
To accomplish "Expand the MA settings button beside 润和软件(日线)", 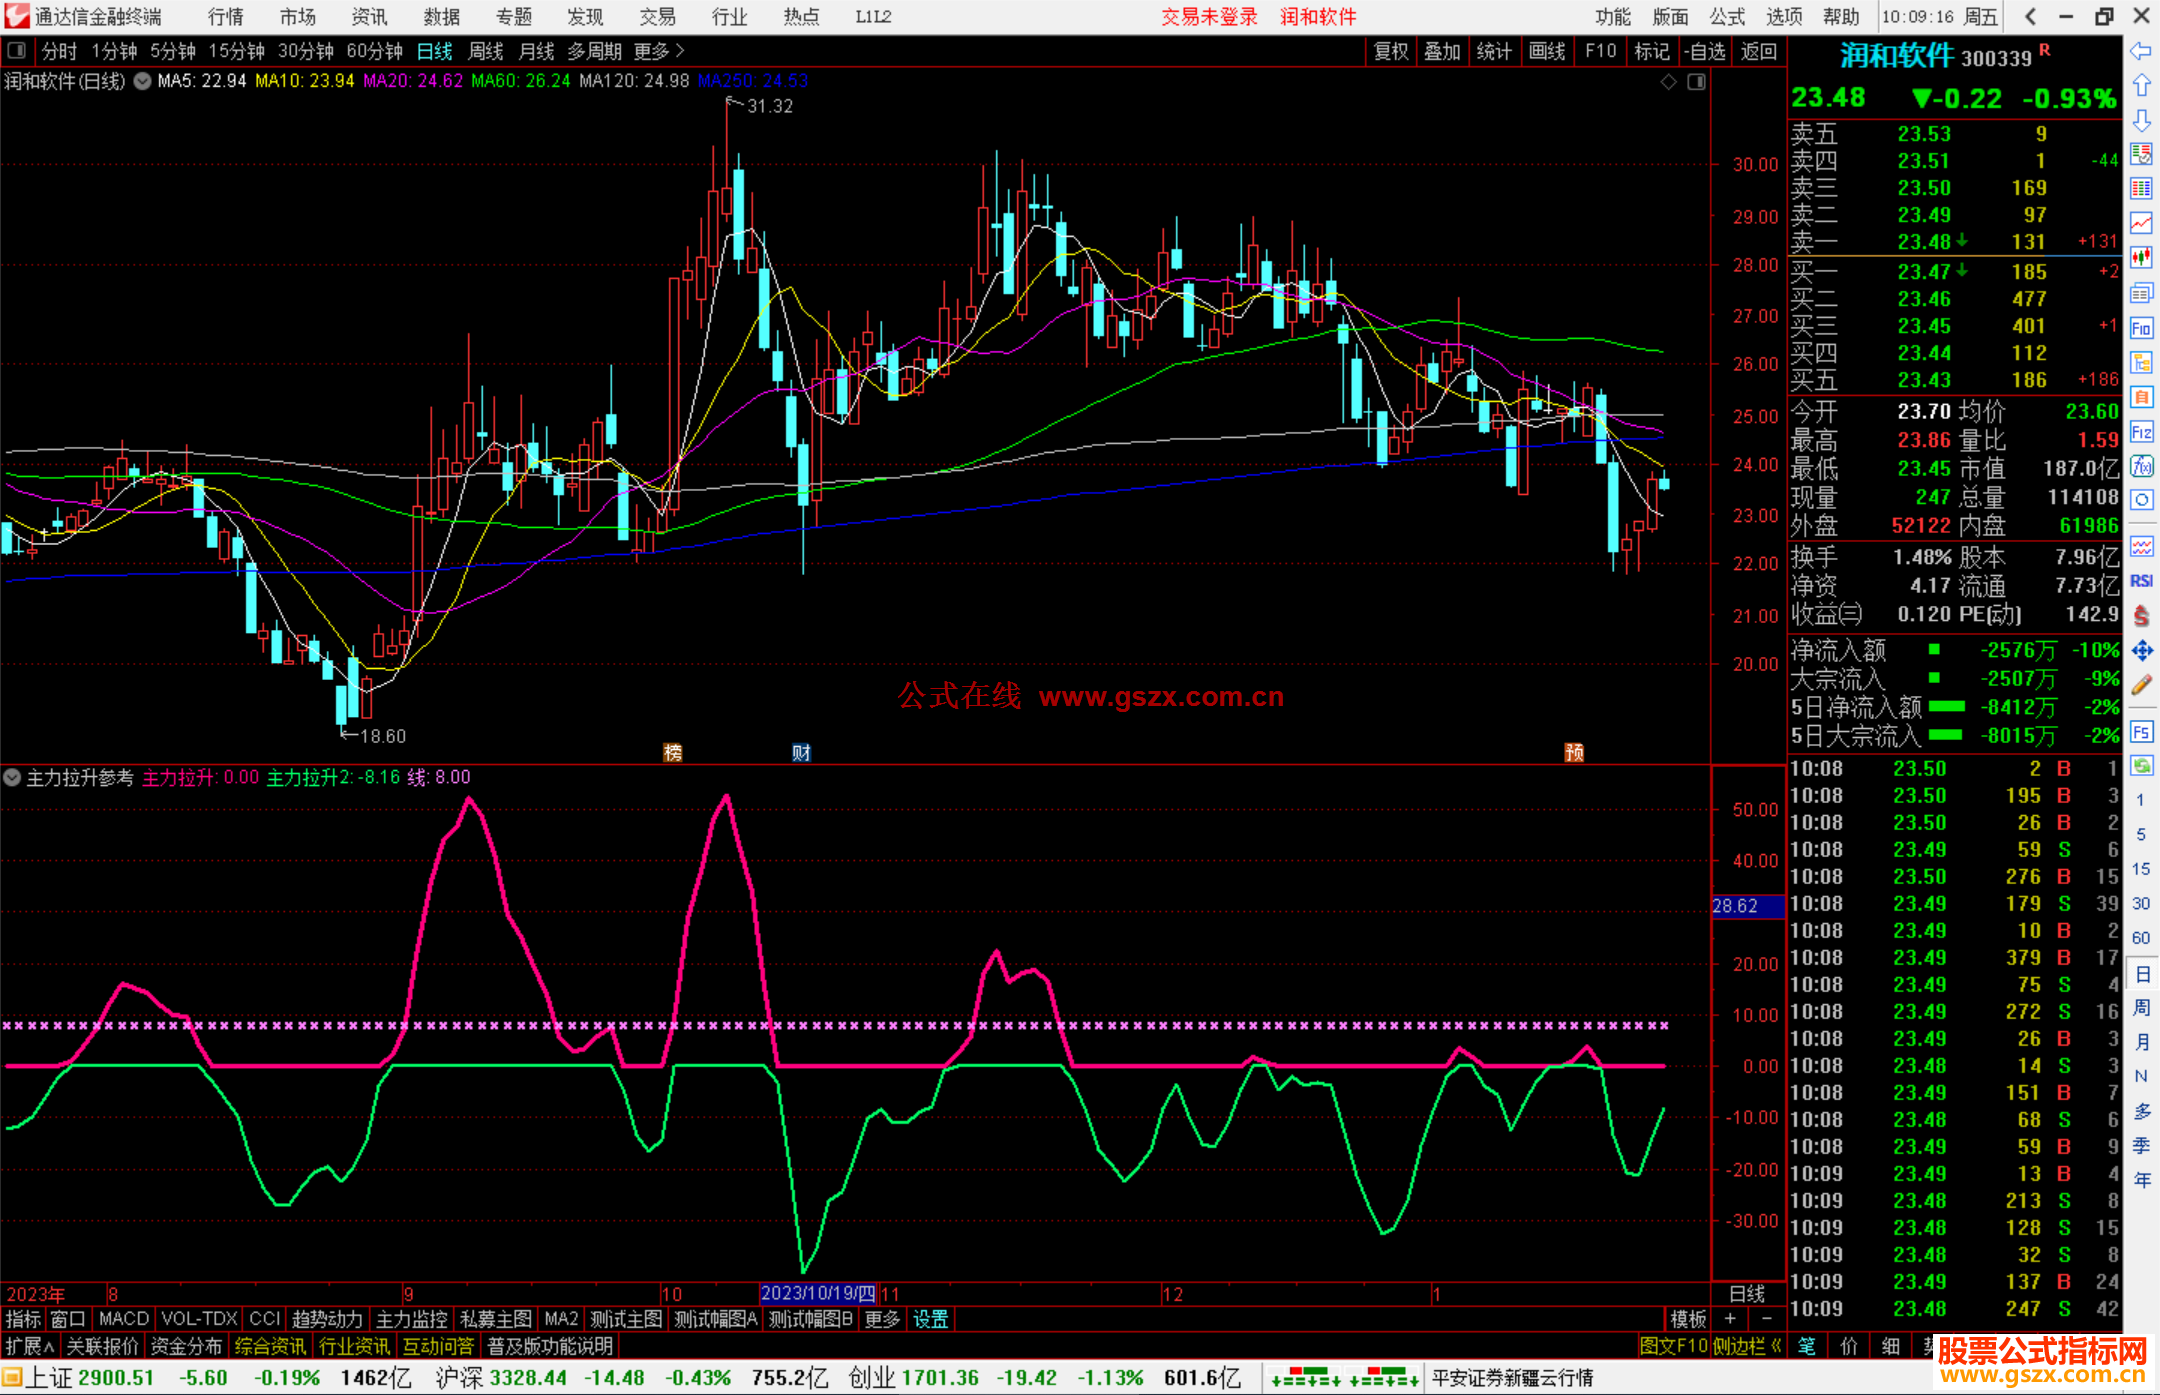I will [142, 81].
